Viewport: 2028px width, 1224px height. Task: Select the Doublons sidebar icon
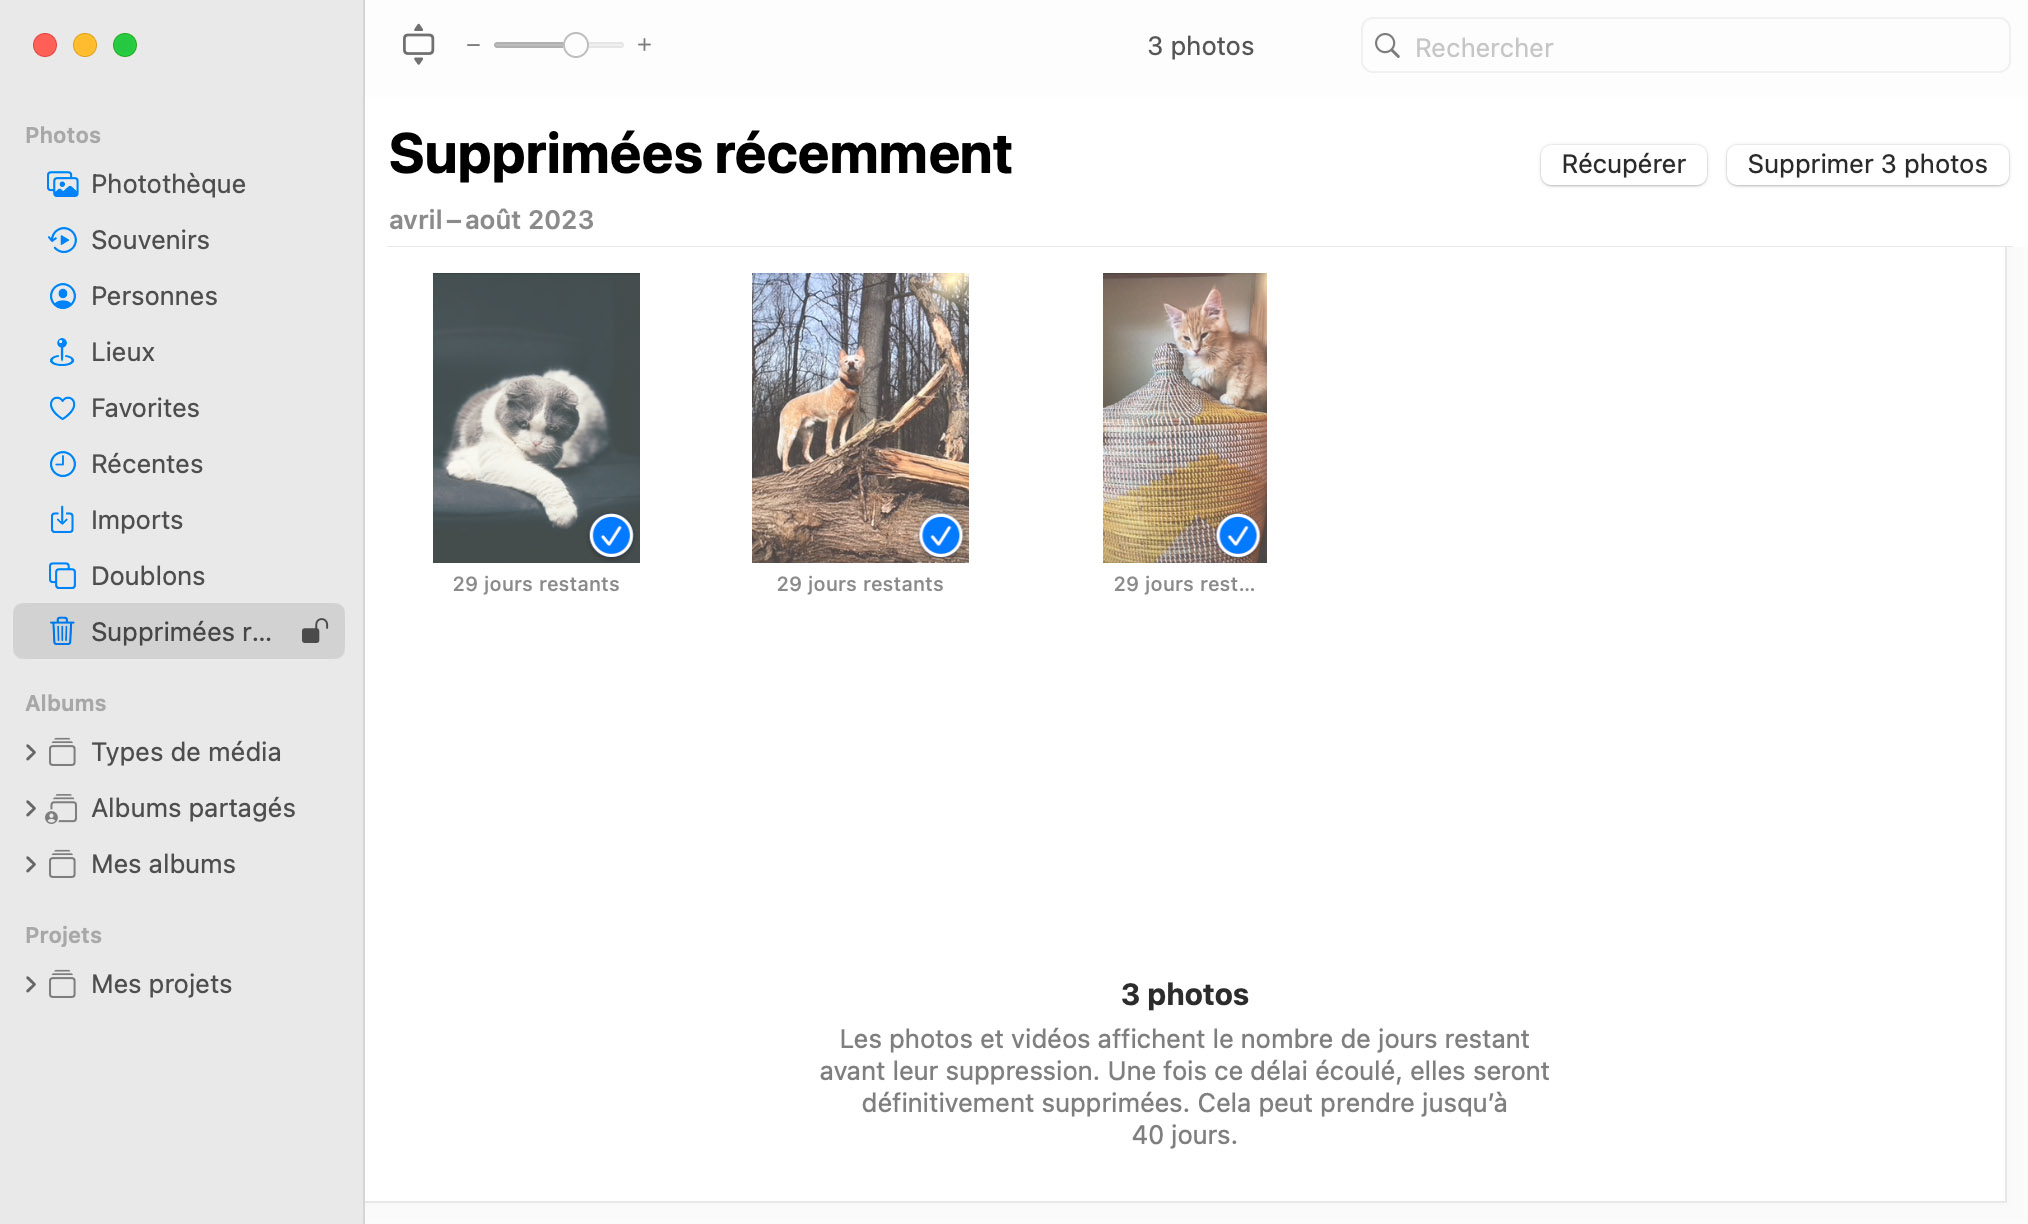pyautogui.click(x=61, y=575)
